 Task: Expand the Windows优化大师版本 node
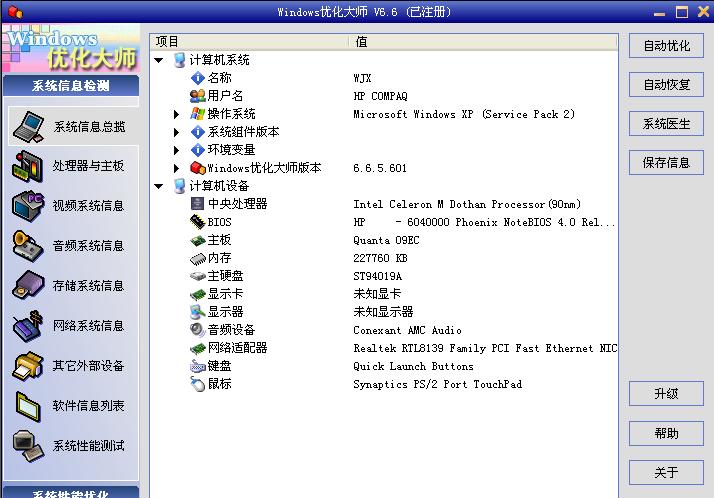pos(176,168)
